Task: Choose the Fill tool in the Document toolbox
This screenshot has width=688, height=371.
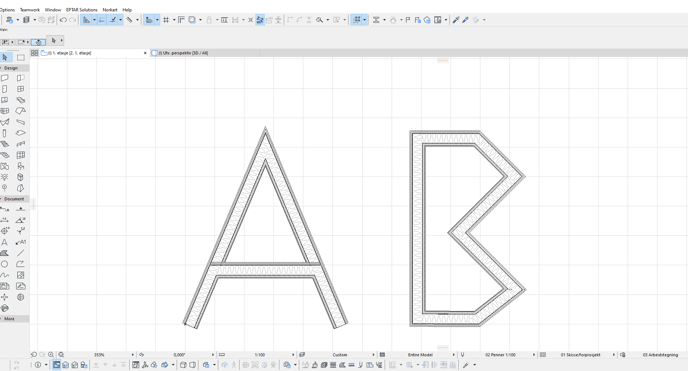Action: [5, 253]
